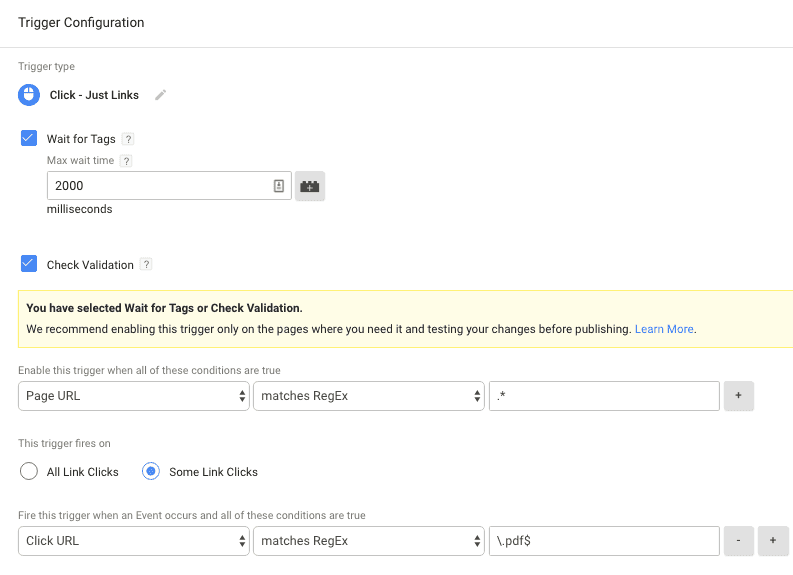Screen dimensions: 793x575
Task: Uncheck the Wait for Tags checkbox
Action: coord(29,138)
